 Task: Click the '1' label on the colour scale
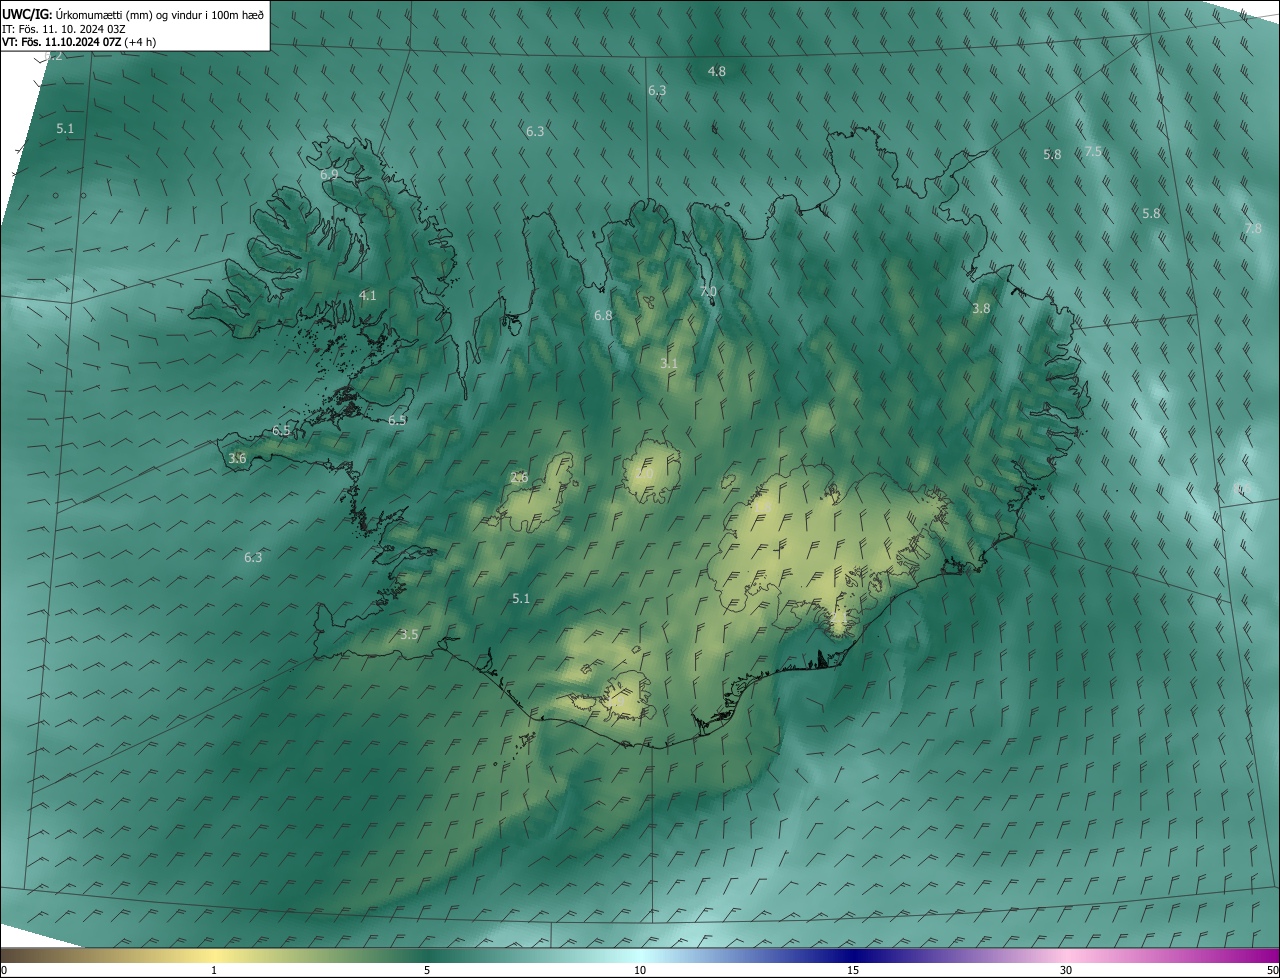[214, 970]
